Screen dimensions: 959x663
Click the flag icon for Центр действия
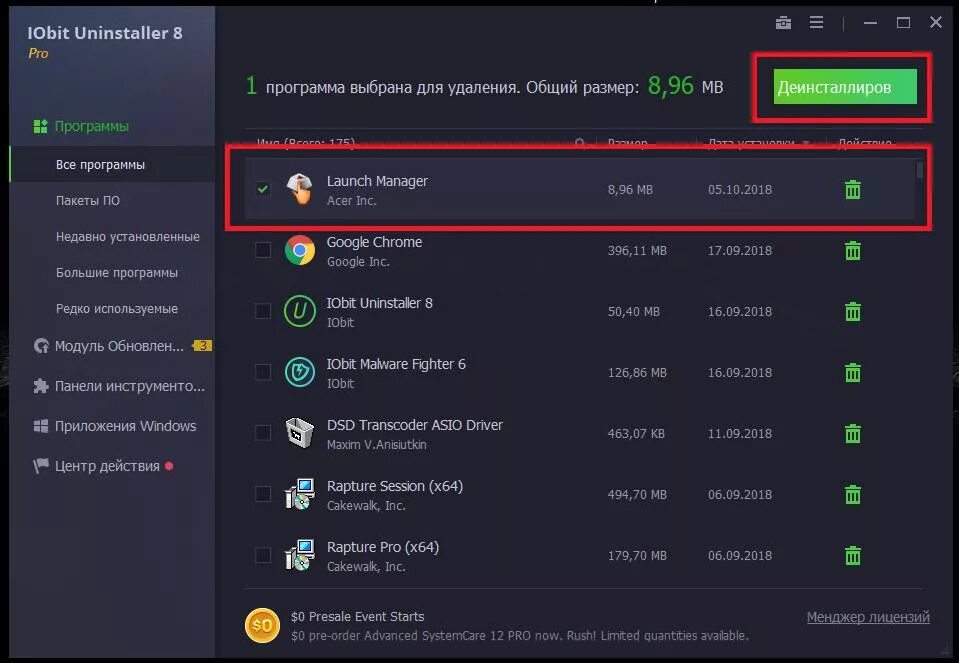(41, 466)
